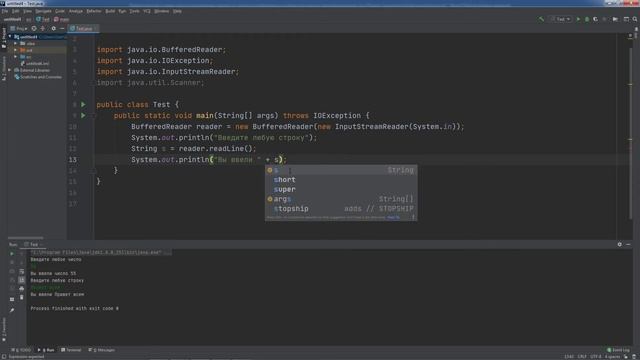This screenshot has width=640, height=360.
Task: Click the Debug bug icon in top toolbar
Action: [x=587, y=19]
